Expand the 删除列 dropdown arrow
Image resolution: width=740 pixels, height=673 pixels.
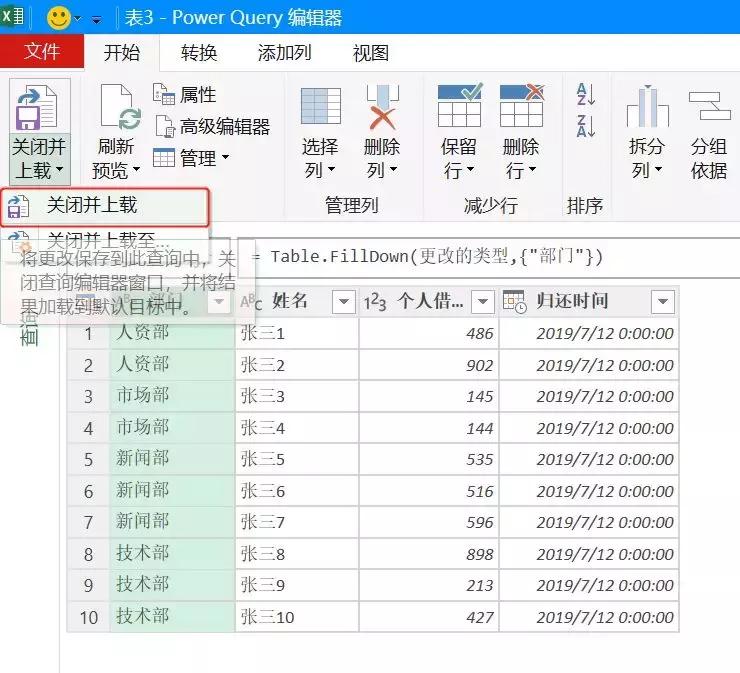pyautogui.click(x=394, y=169)
